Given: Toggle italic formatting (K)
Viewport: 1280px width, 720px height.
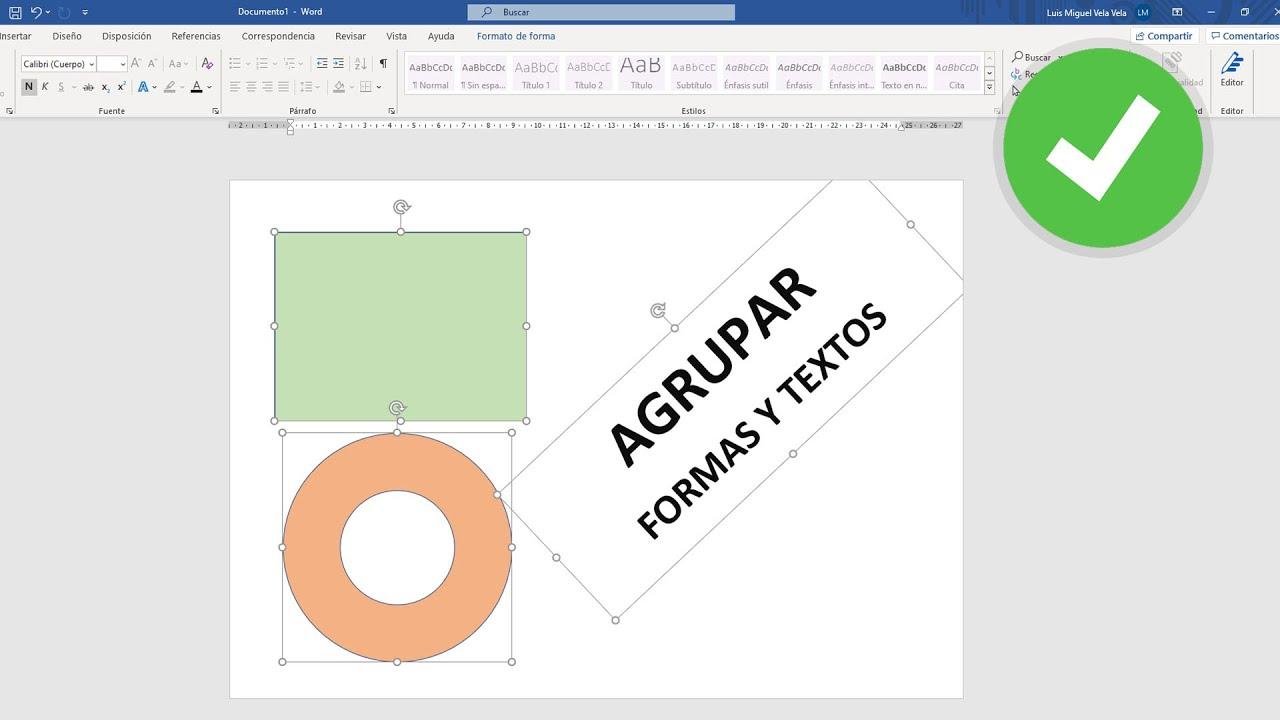Looking at the screenshot, I should click(x=45, y=87).
